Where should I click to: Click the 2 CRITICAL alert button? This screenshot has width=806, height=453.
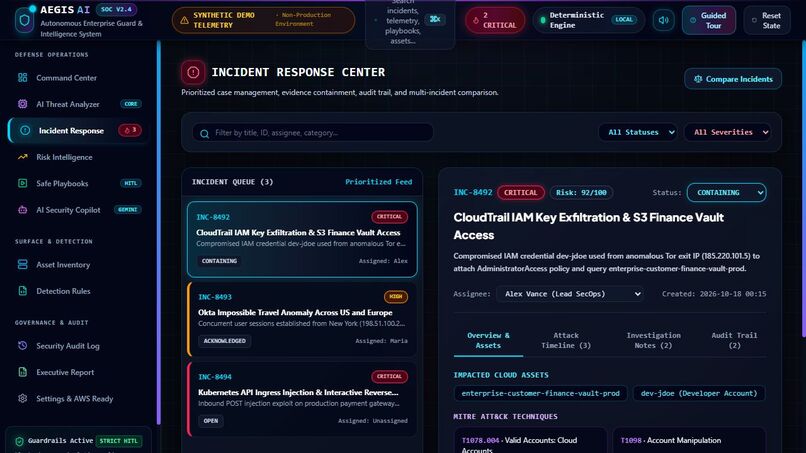tap(495, 21)
